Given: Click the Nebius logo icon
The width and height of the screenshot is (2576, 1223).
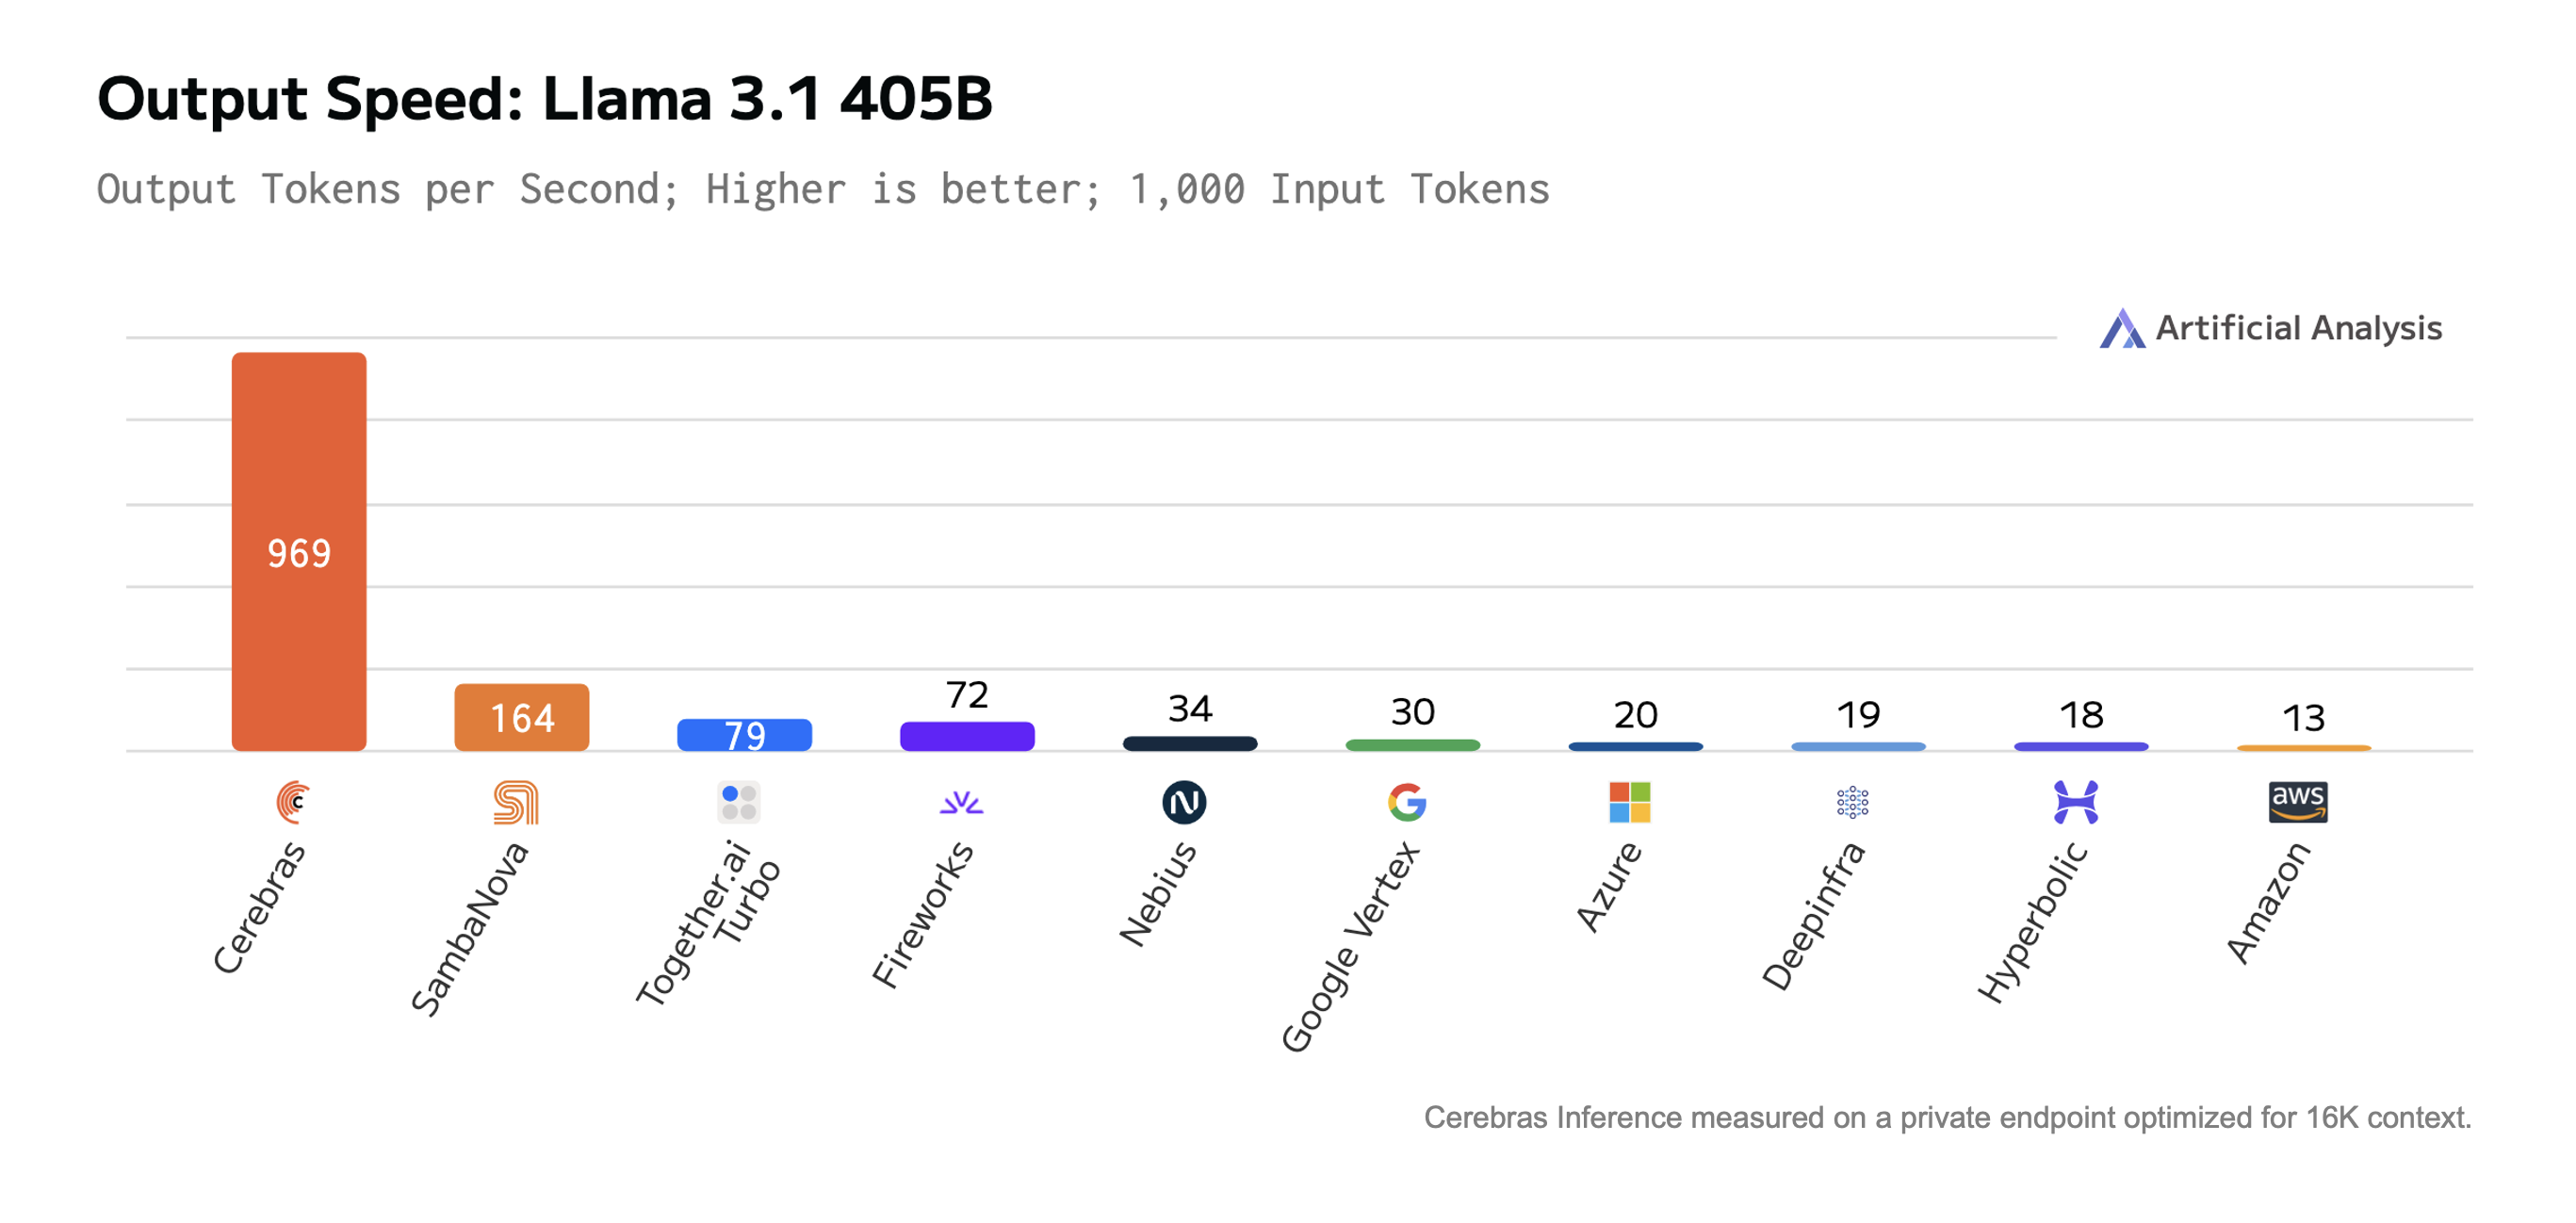Looking at the screenshot, I should 1185,802.
